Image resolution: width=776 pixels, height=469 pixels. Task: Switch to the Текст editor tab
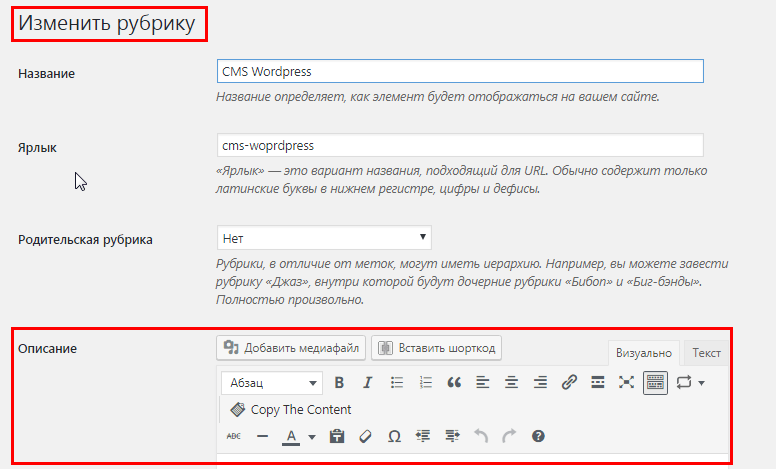706,353
